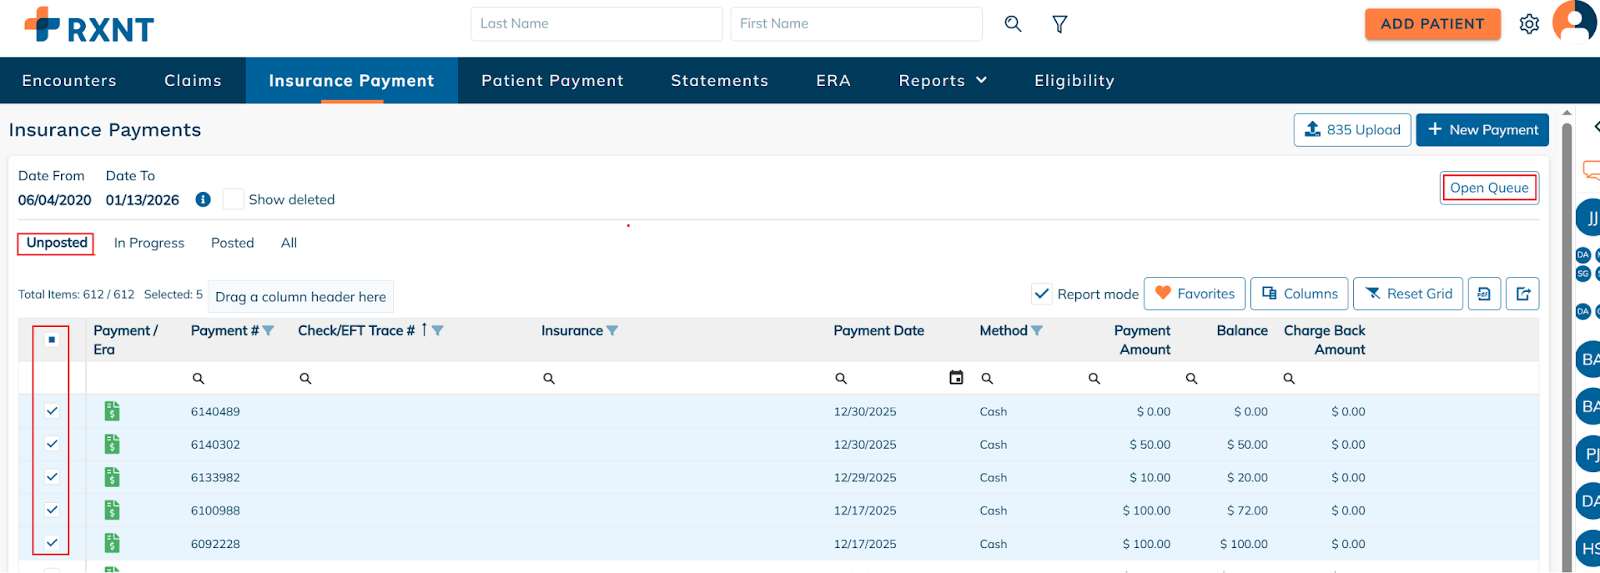Click the patient search magnifier icon
The width and height of the screenshot is (1600, 573).
(x=1013, y=24)
